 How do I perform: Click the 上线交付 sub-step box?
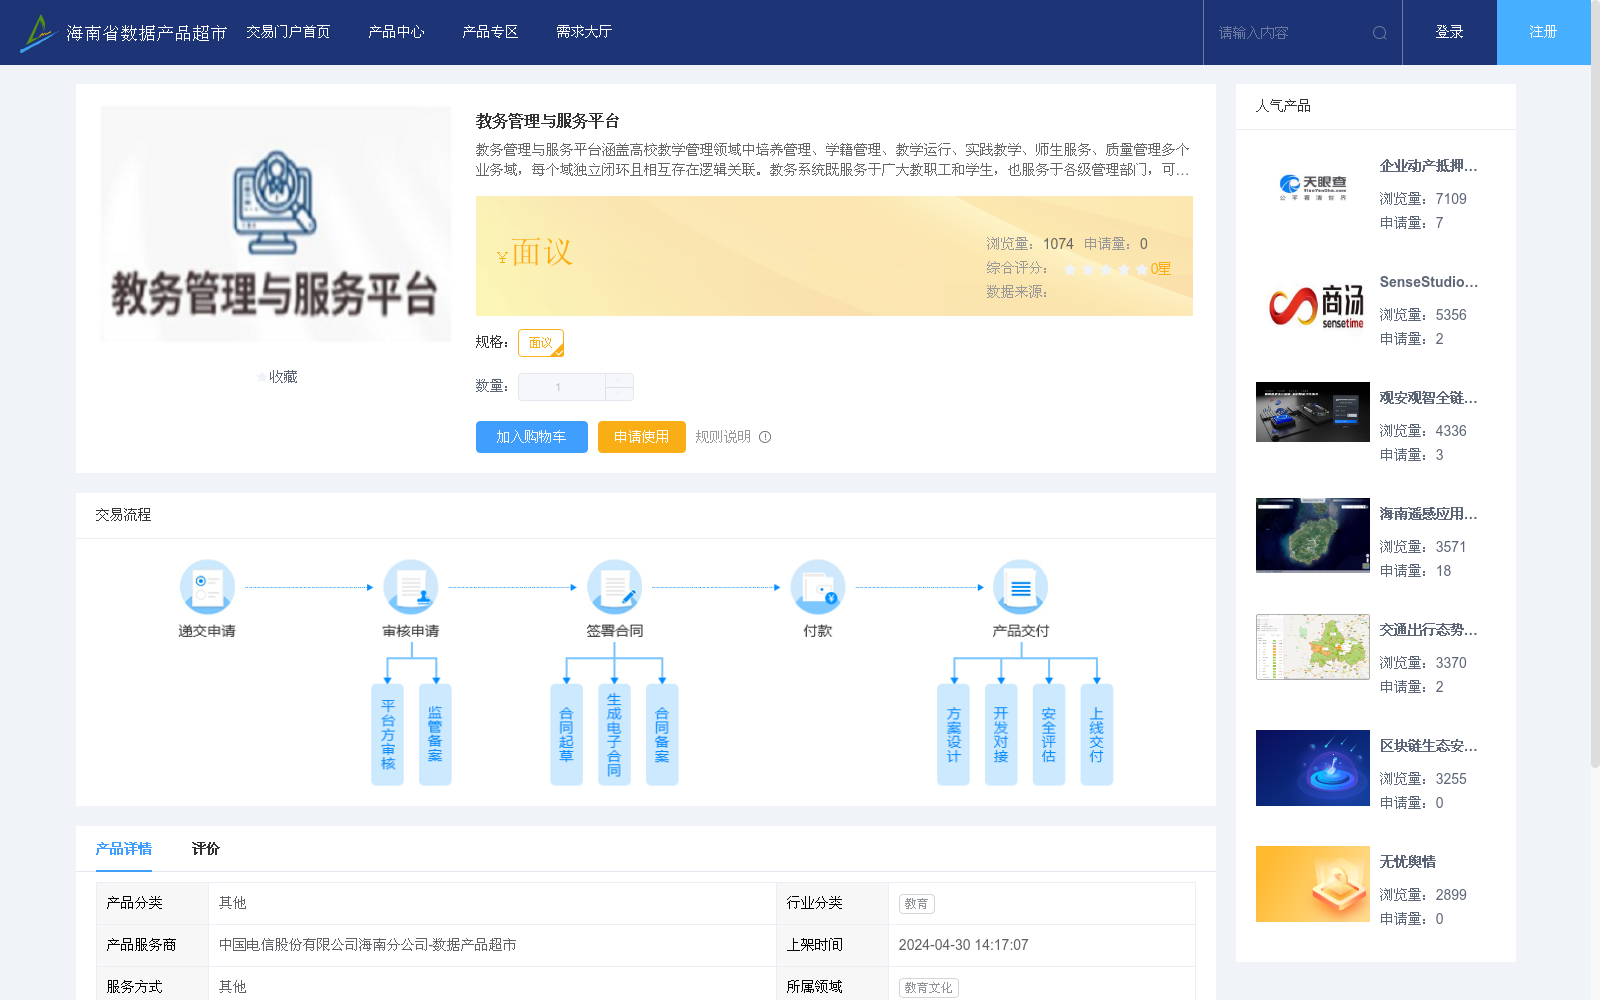pyautogui.click(x=1097, y=735)
